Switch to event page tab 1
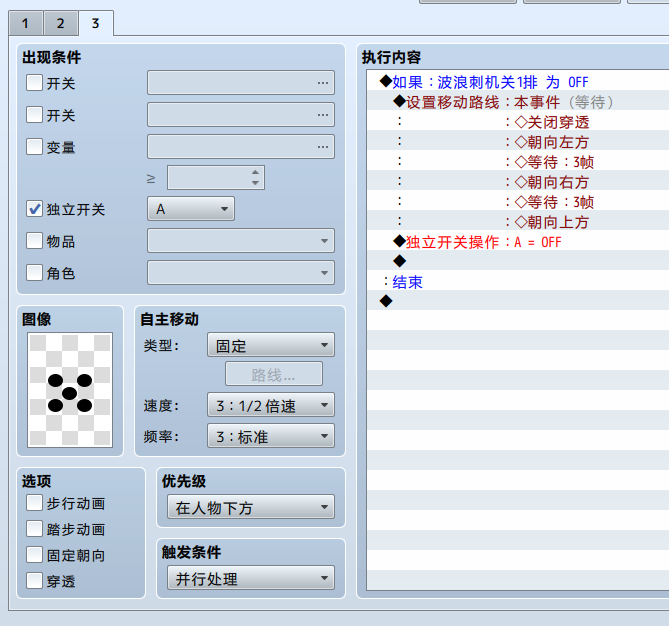Screen dimensions: 669x626 click(x=26, y=23)
